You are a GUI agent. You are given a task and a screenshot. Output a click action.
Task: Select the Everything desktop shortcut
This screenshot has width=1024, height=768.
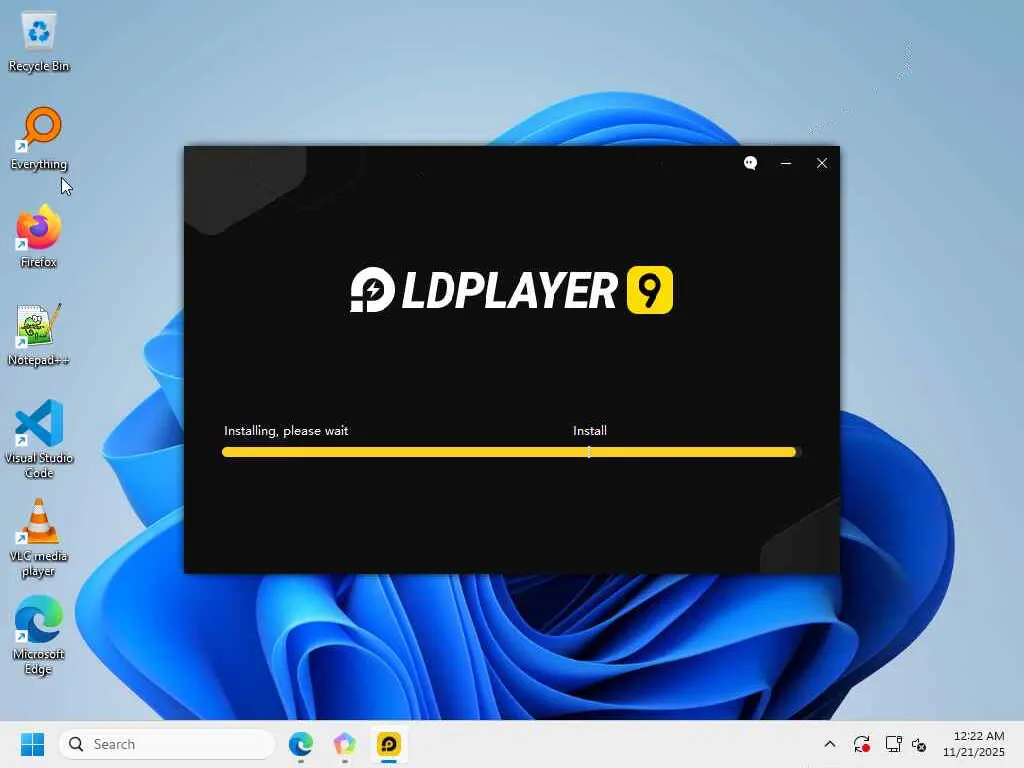point(39,139)
